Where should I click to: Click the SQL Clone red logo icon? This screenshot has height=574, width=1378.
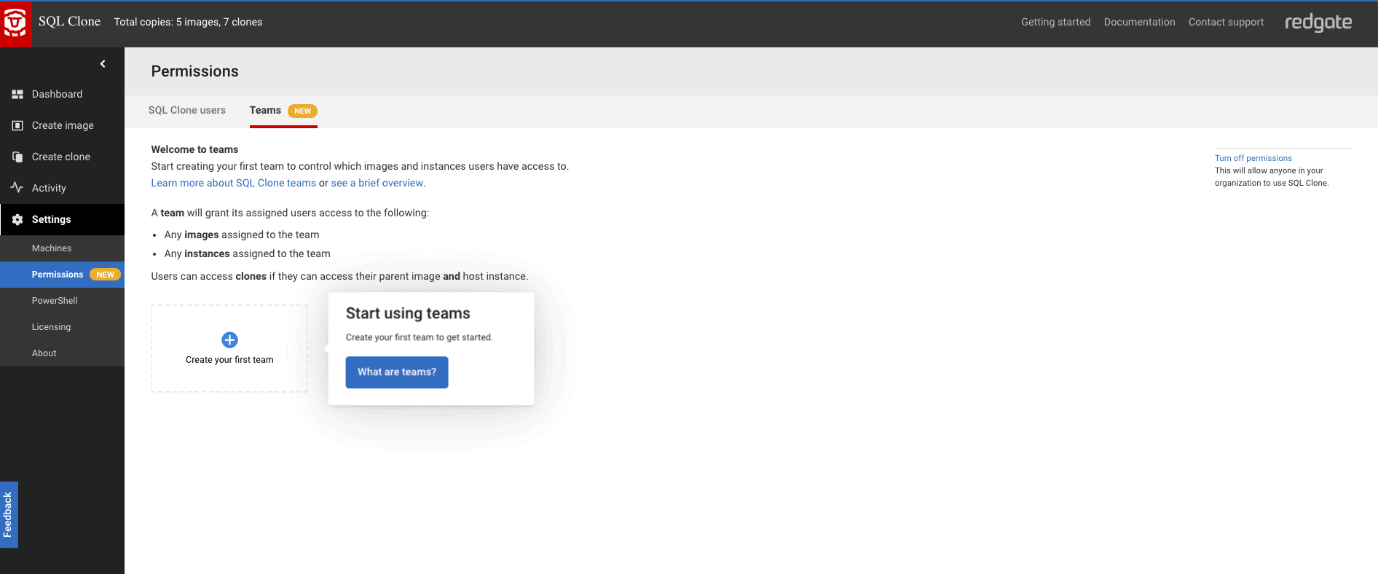16,23
